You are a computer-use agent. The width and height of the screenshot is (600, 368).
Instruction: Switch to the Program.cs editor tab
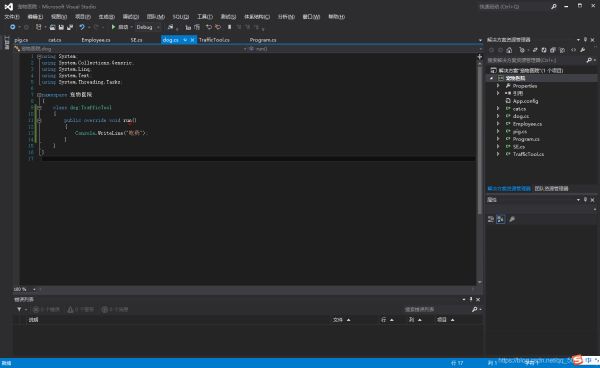(263, 40)
